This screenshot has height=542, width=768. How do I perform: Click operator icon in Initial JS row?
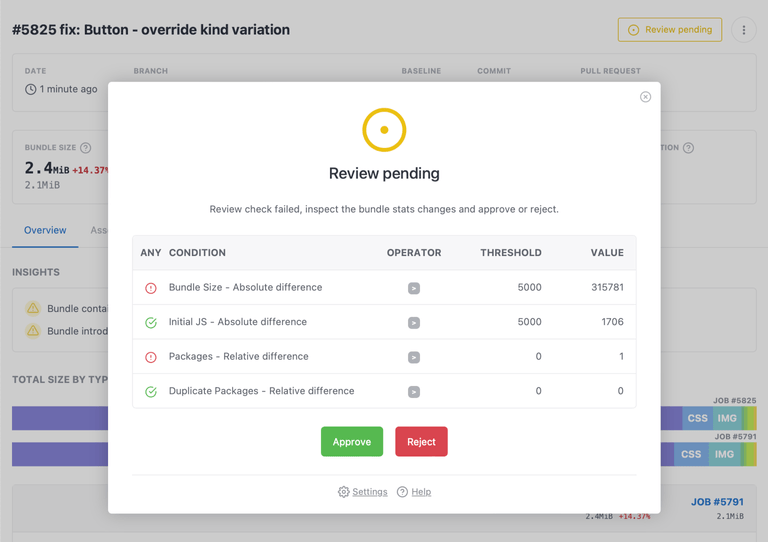(x=414, y=323)
